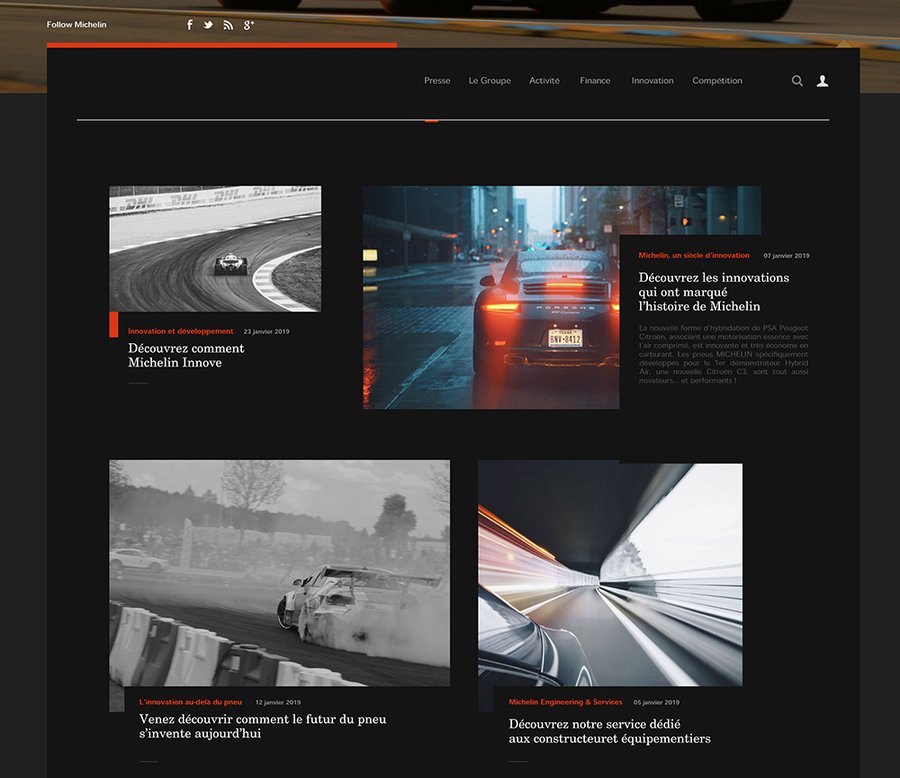The width and height of the screenshot is (900, 778).
Task: Select Le Groupe in navigation
Action: [x=489, y=81]
